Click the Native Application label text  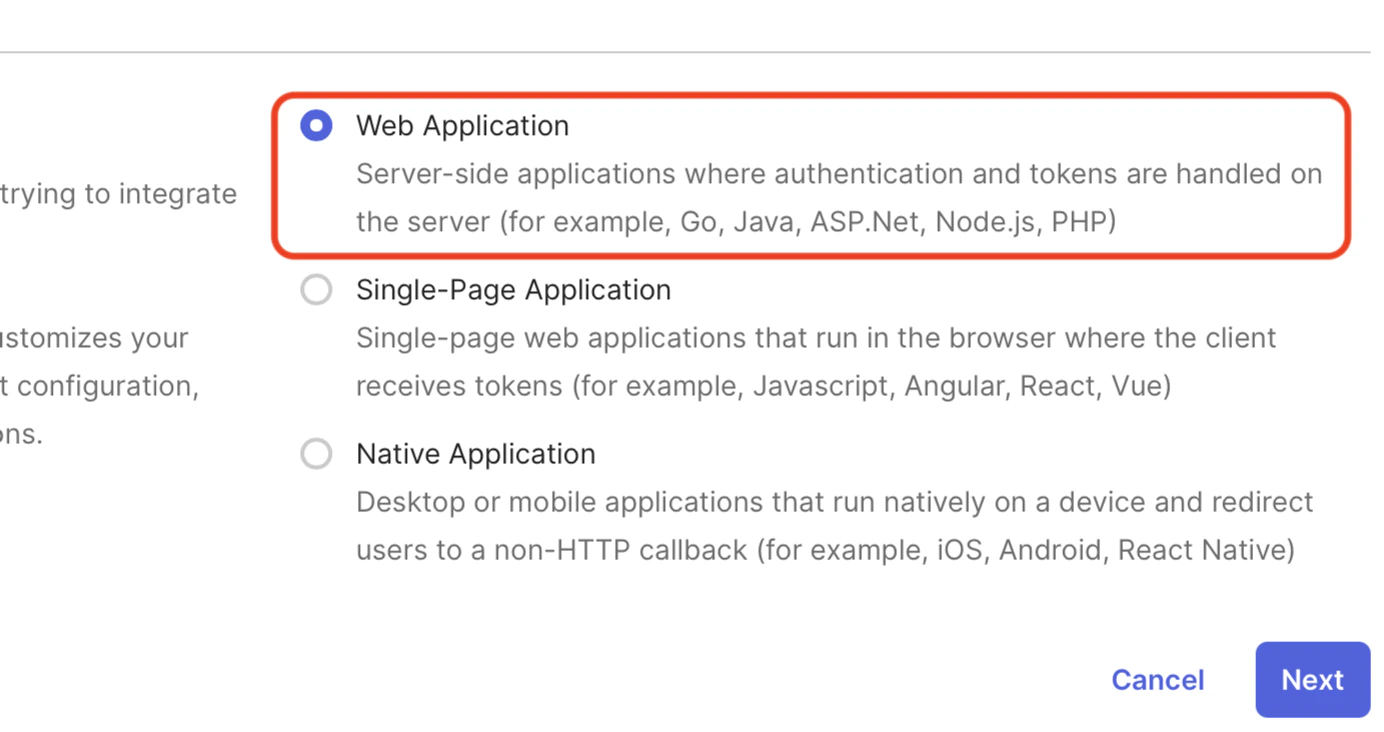pyautogui.click(x=475, y=453)
